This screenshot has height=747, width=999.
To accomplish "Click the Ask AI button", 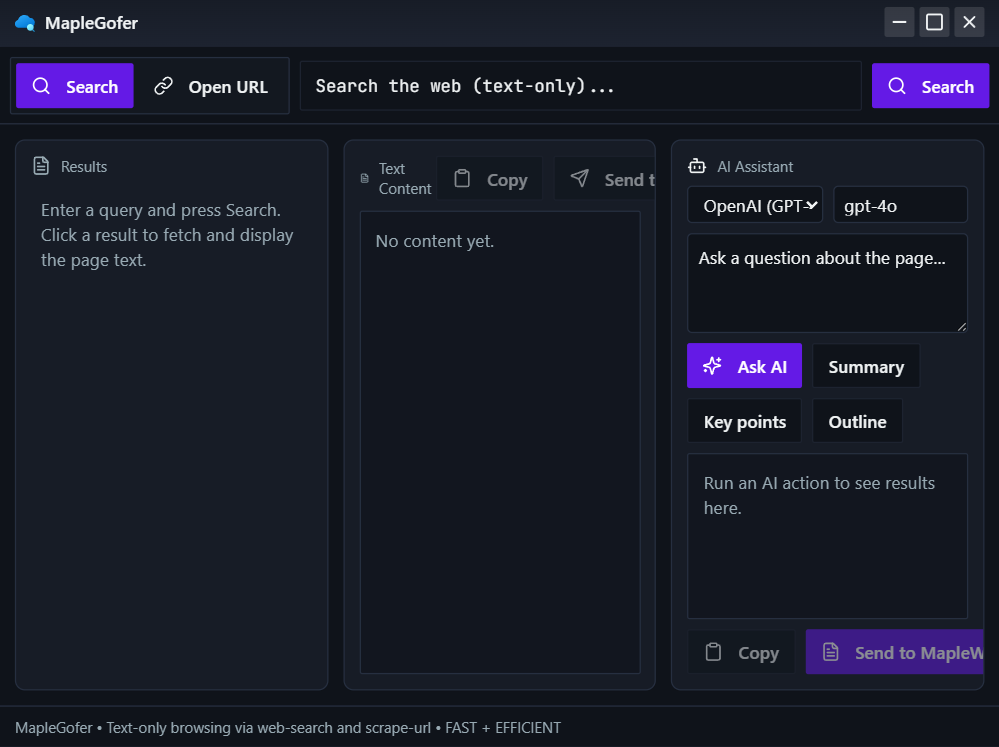I will (744, 366).
